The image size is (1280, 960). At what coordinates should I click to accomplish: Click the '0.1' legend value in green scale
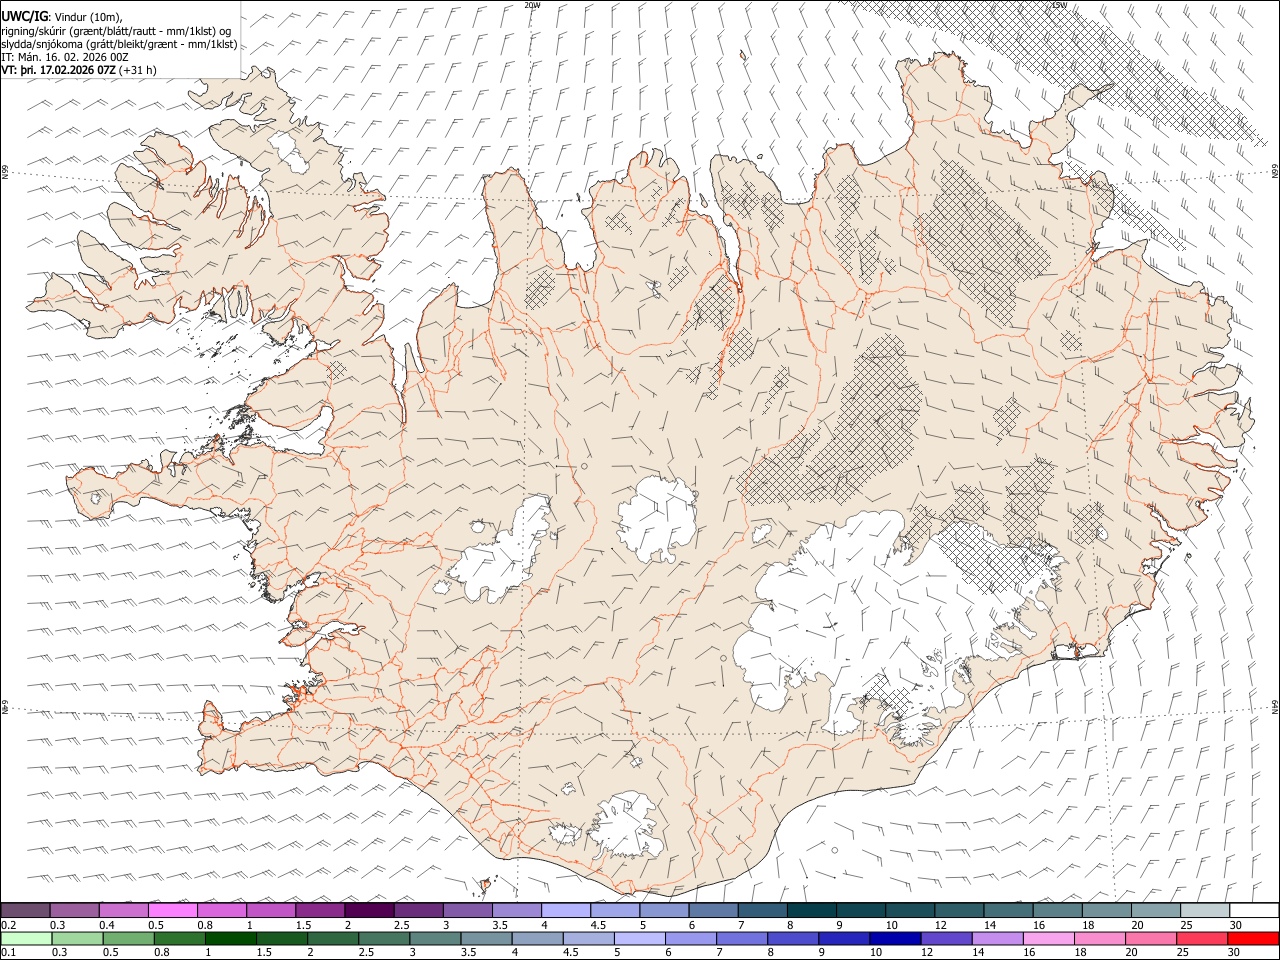[x=8, y=953]
